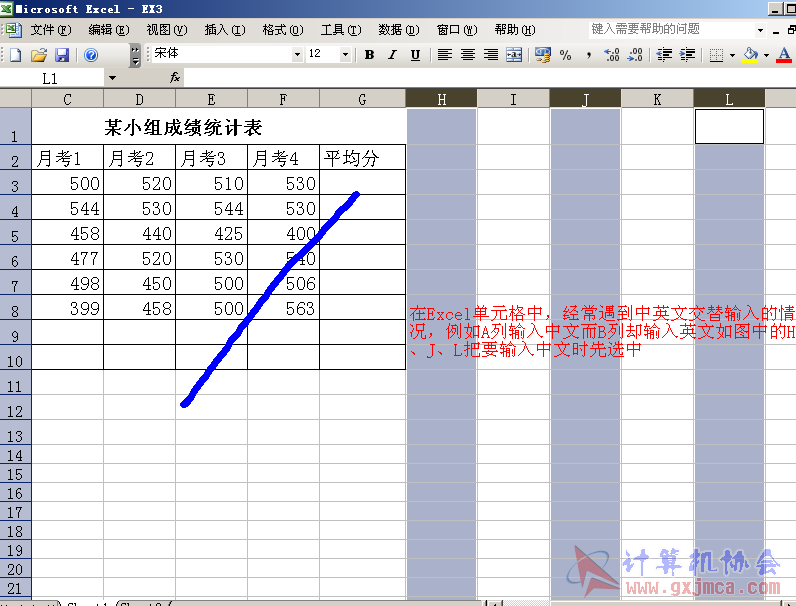Open the 帮助 (Help) menu

[x=515, y=30]
